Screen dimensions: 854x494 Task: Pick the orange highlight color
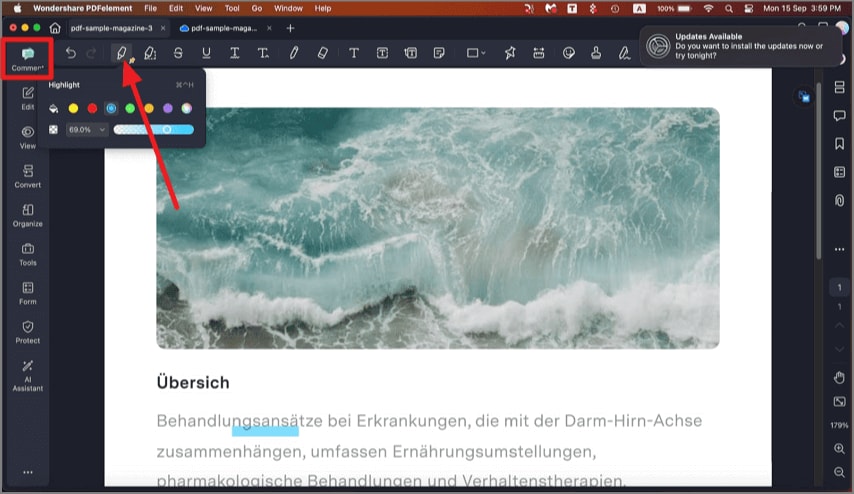[149, 108]
